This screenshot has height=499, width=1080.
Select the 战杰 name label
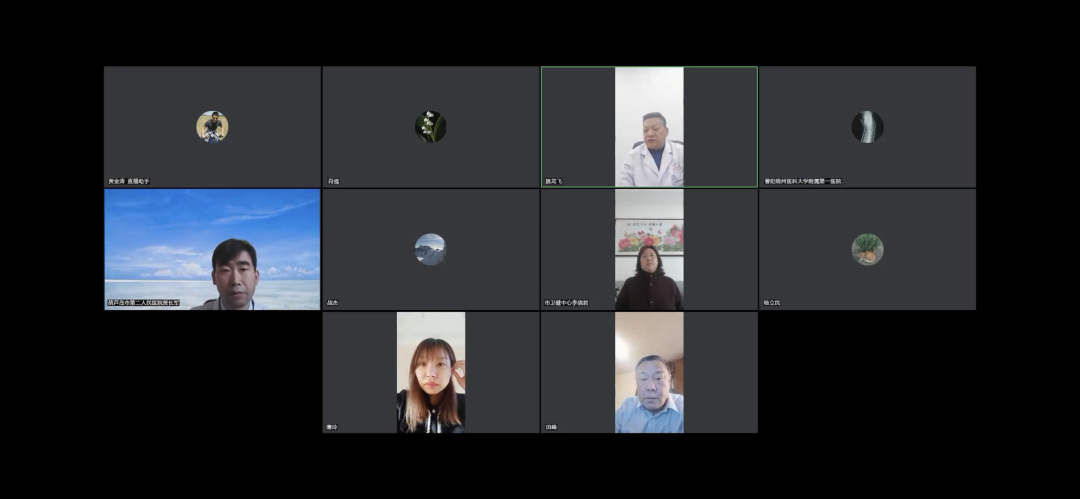pyautogui.click(x=333, y=302)
